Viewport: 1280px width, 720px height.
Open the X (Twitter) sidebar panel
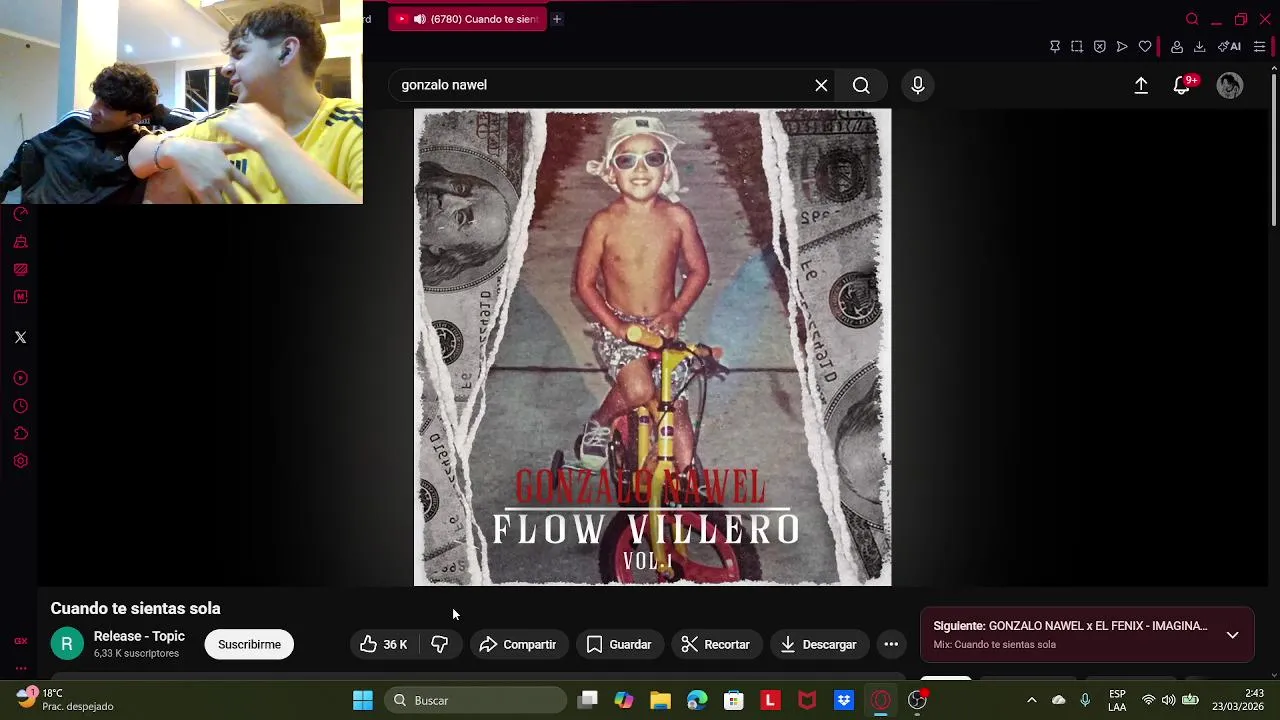coord(20,337)
